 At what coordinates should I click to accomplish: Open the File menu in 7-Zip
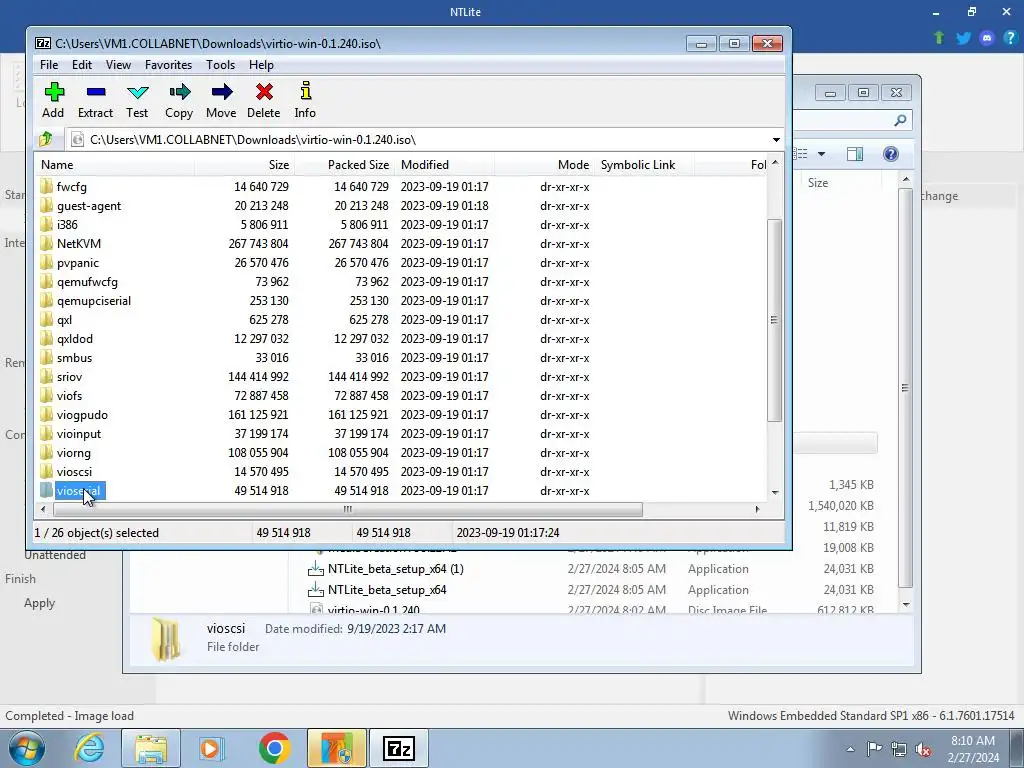point(49,65)
